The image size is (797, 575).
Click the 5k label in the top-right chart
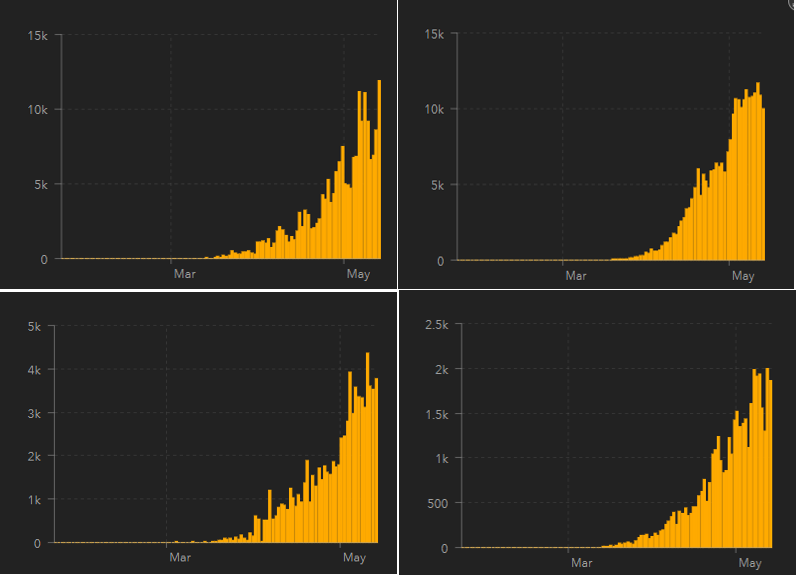[x=435, y=185]
